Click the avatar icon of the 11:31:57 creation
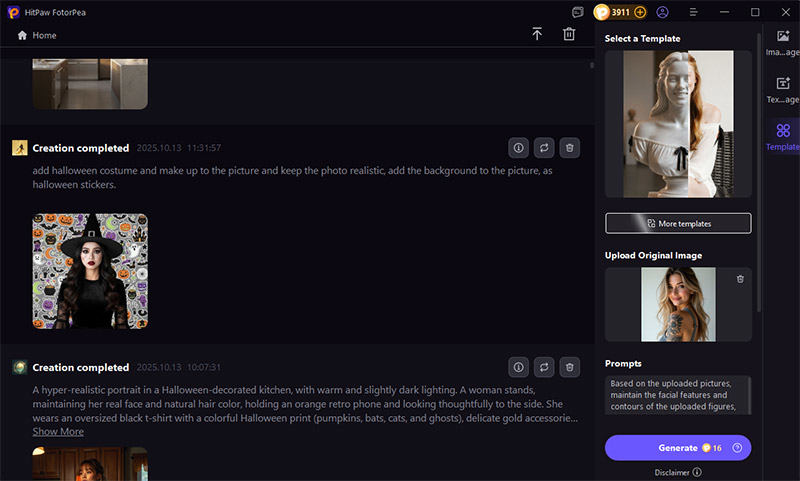Screen dimensions: 800x481 (20, 148)
